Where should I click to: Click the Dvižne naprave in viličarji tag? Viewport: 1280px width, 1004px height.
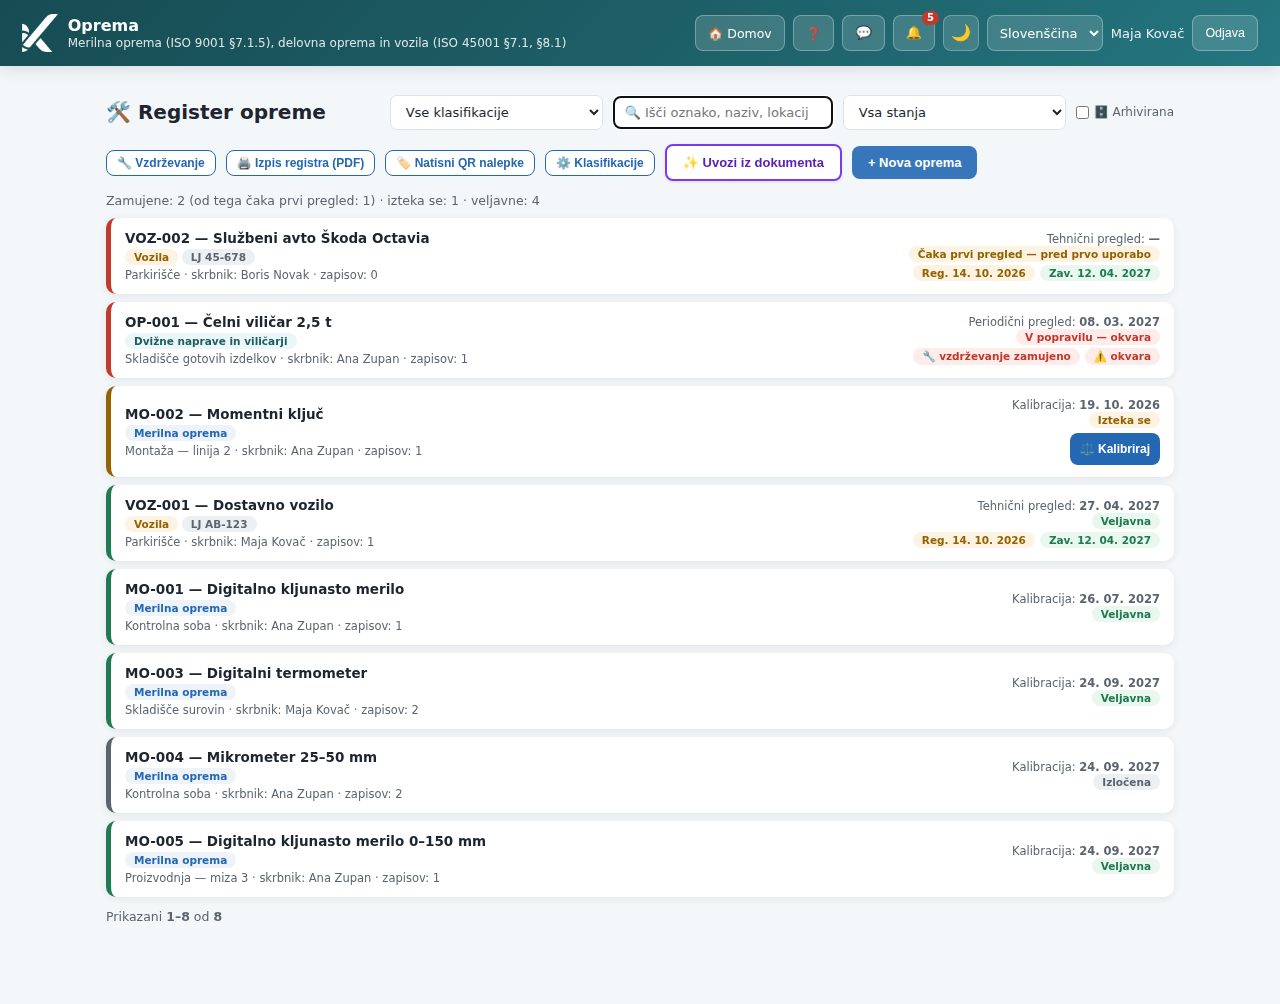tap(211, 341)
